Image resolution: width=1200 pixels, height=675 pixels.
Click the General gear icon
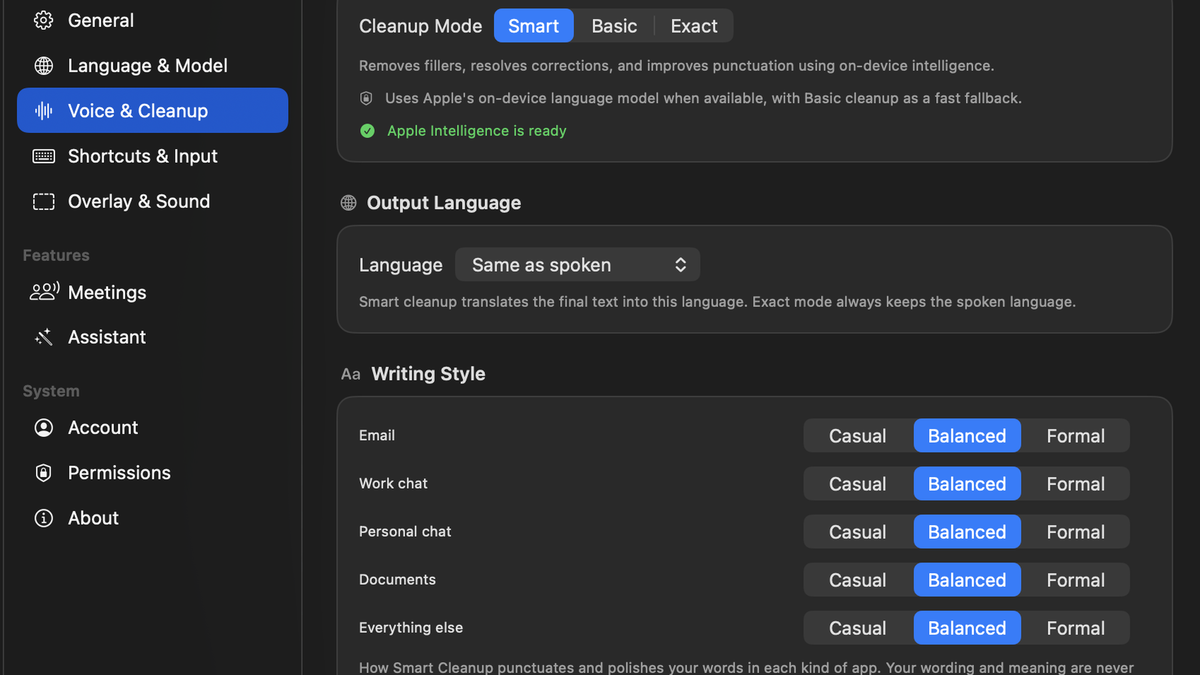click(x=44, y=20)
